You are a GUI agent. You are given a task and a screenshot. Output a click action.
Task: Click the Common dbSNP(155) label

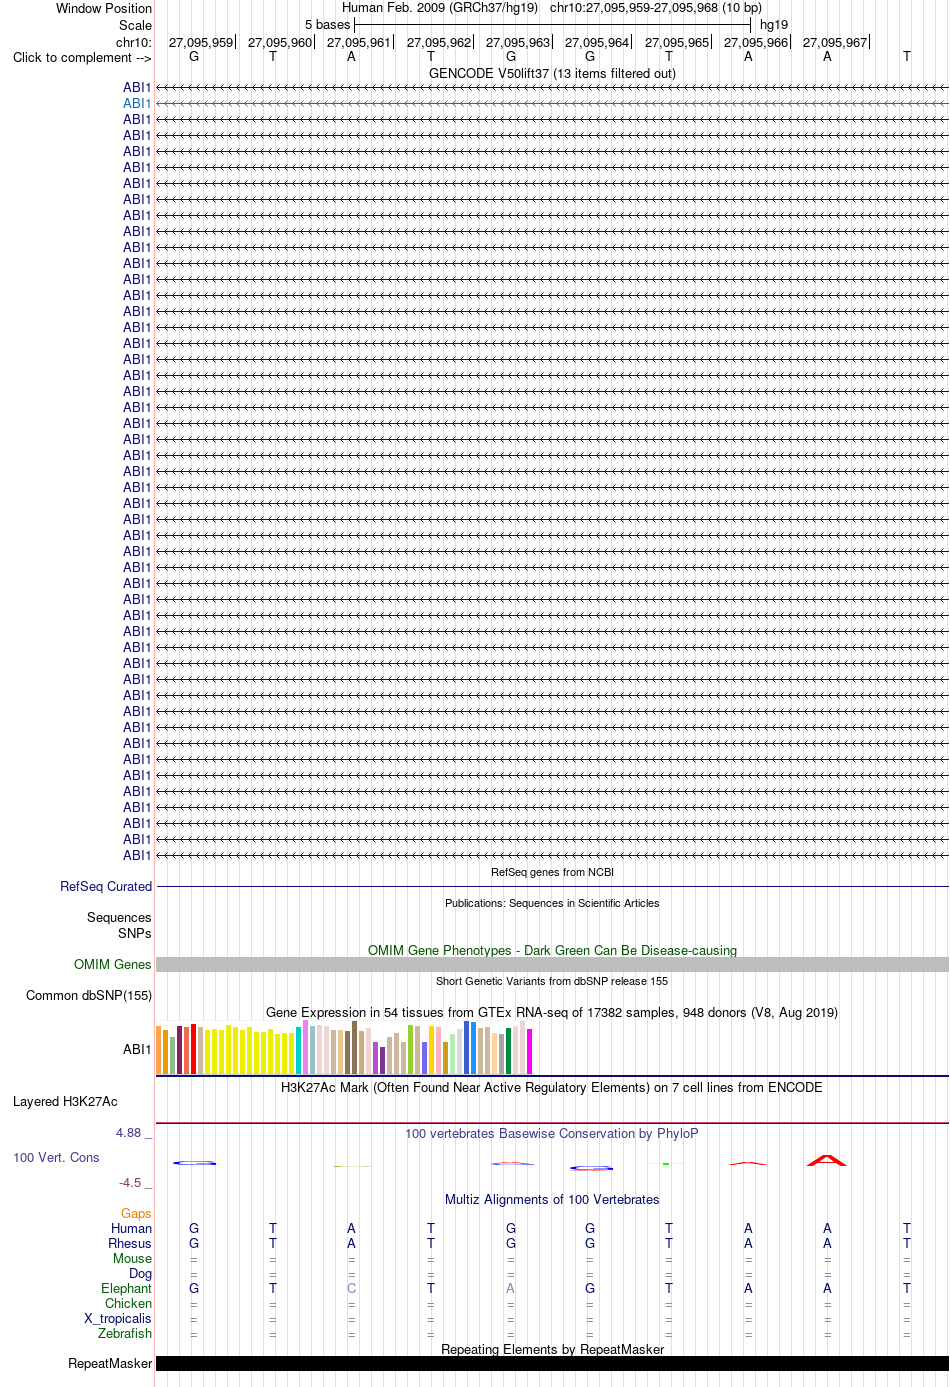point(89,995)
